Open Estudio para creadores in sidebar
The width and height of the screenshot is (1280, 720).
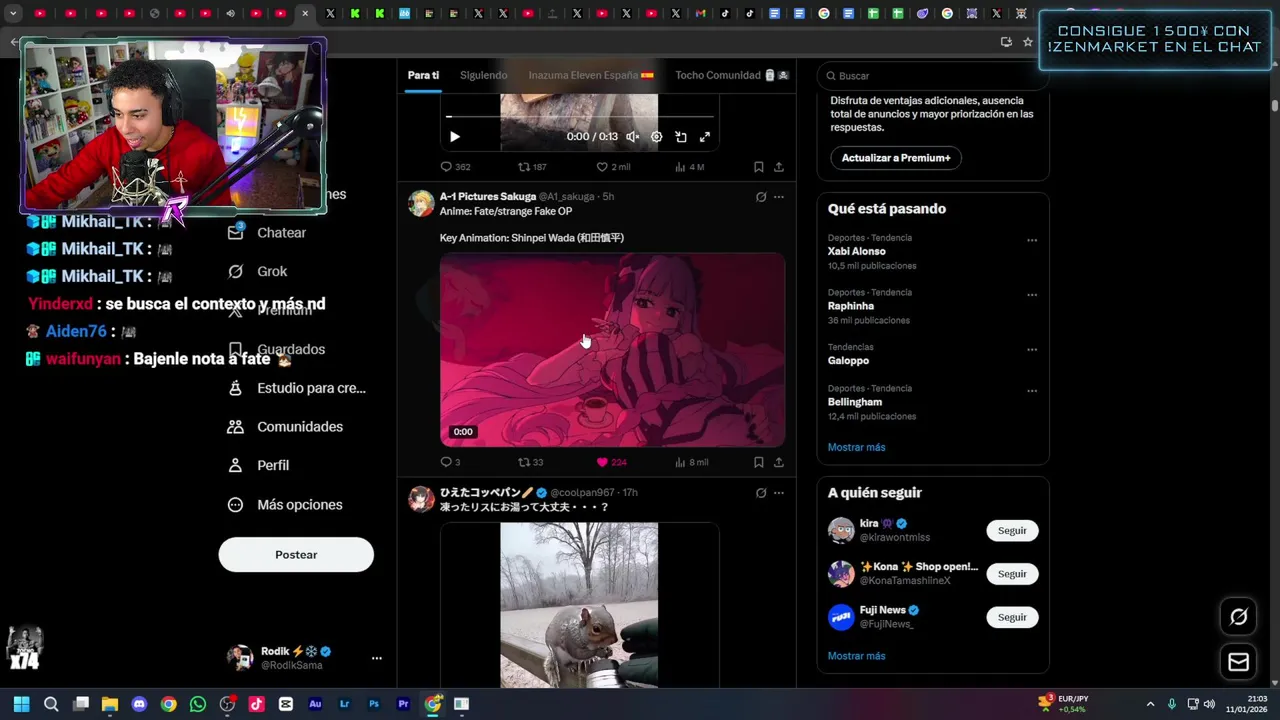pyautogui.click(x=297, y=388)
